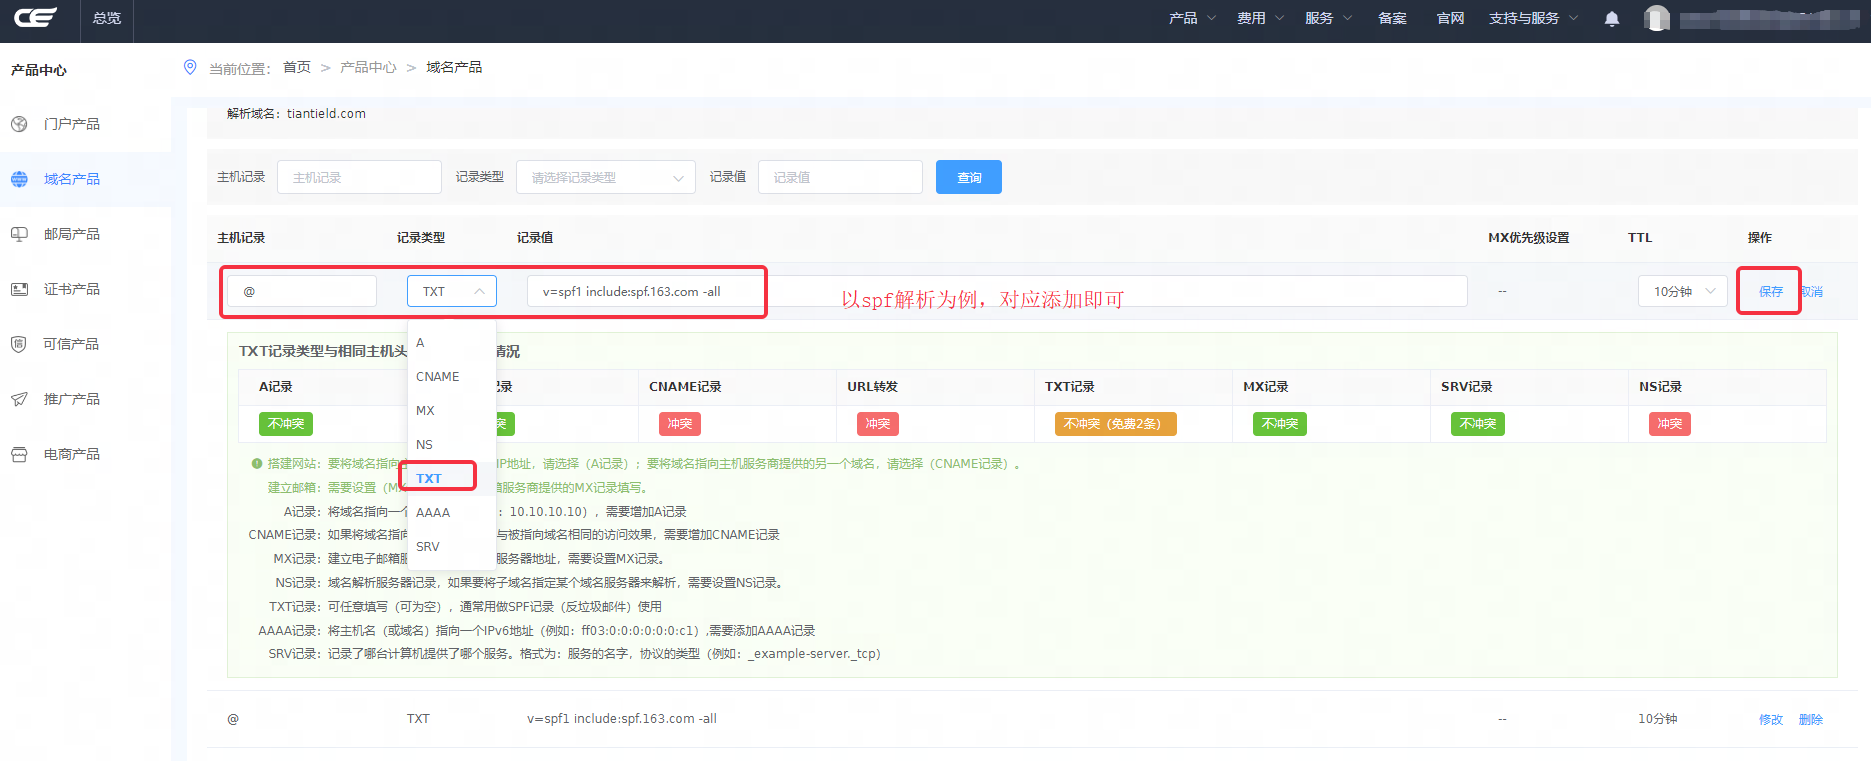The height and width of the screenshot is (761, 1871).
Task: Open the notification bell
Action: (x=1611, y=19)
